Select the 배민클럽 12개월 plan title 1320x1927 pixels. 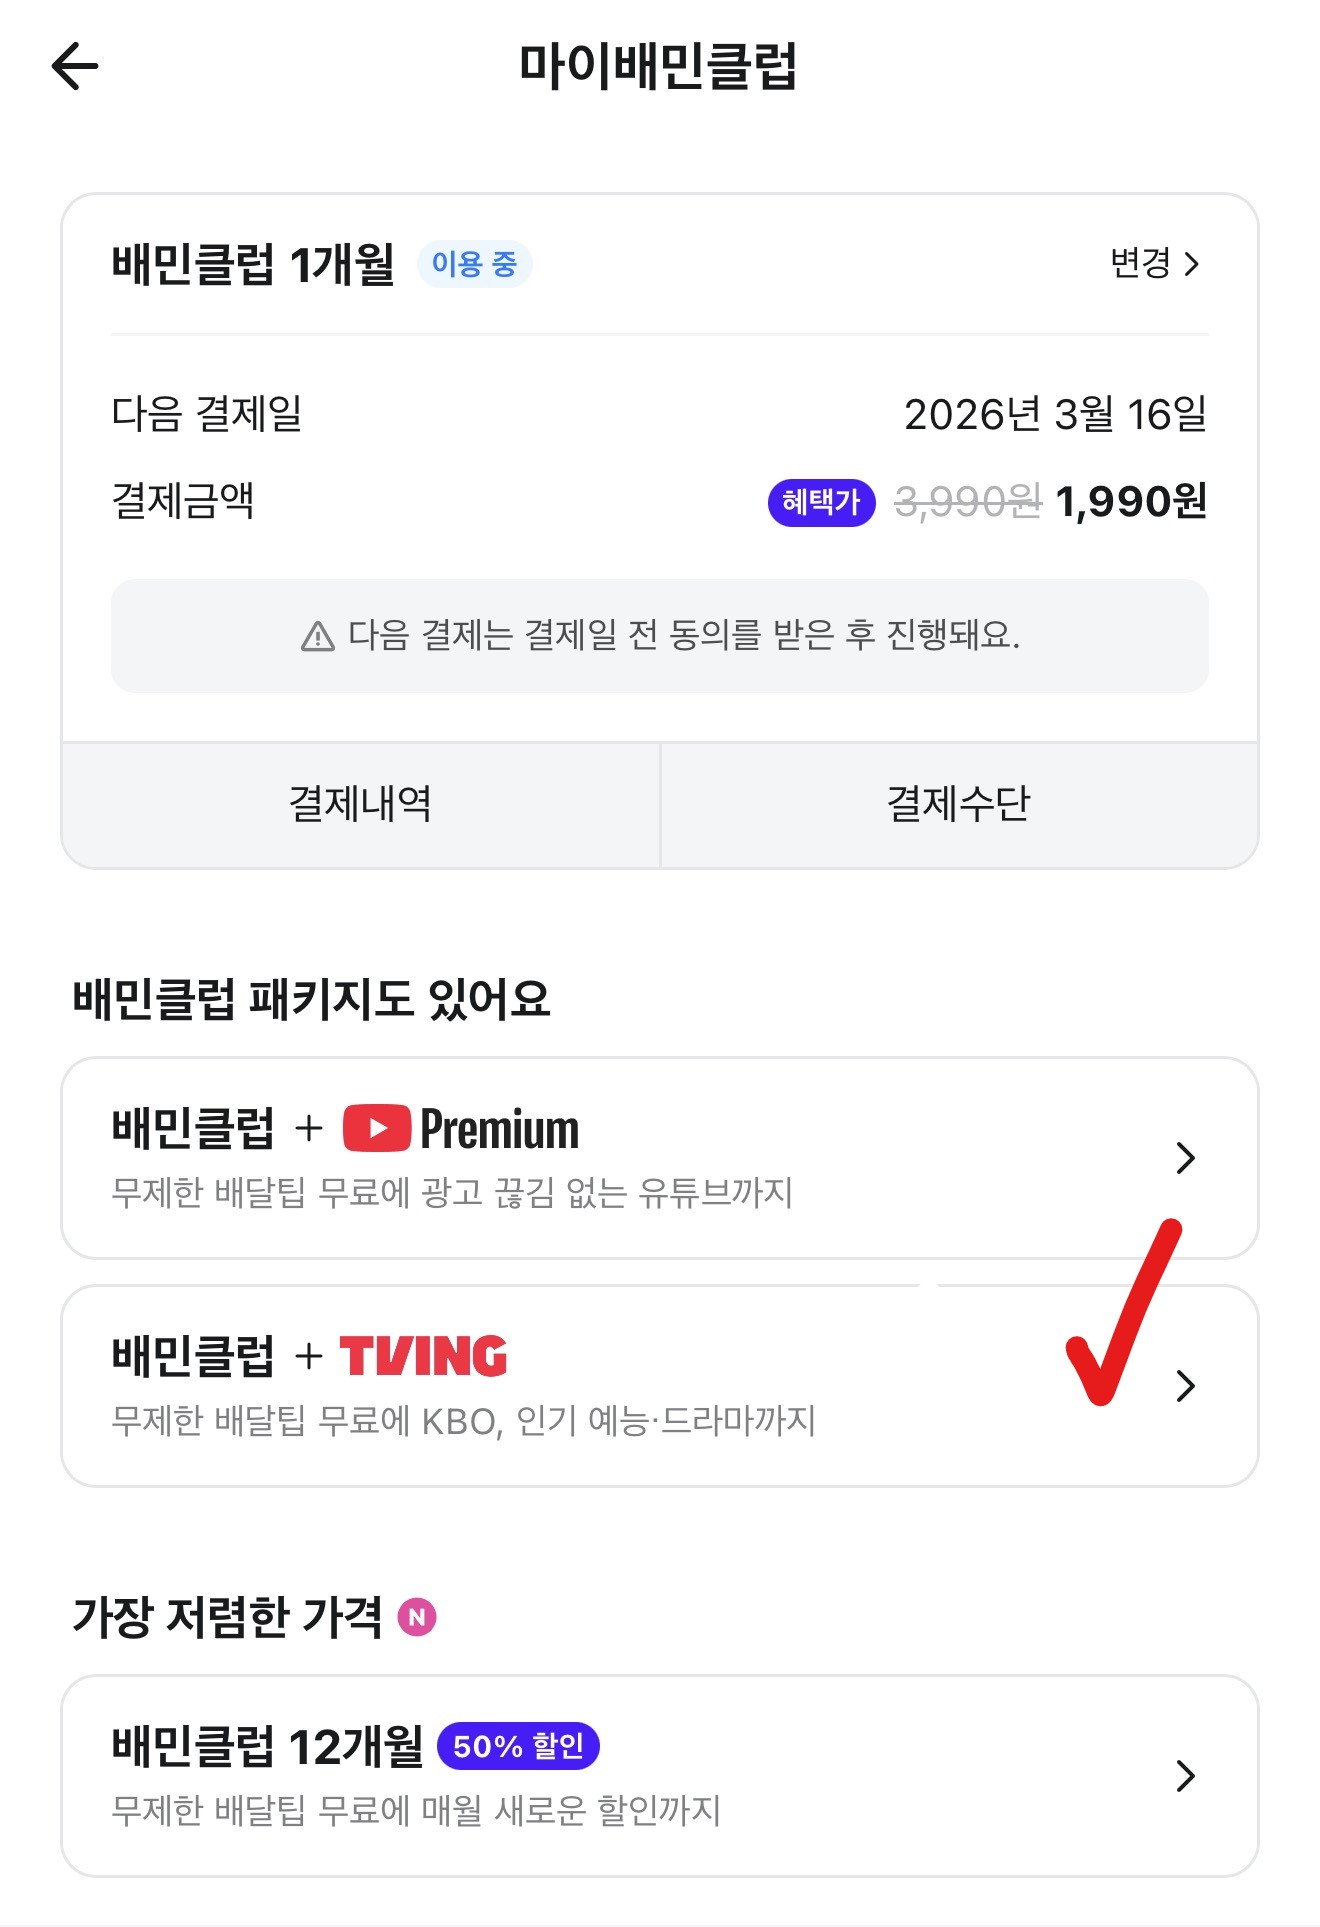(267, 1746)
